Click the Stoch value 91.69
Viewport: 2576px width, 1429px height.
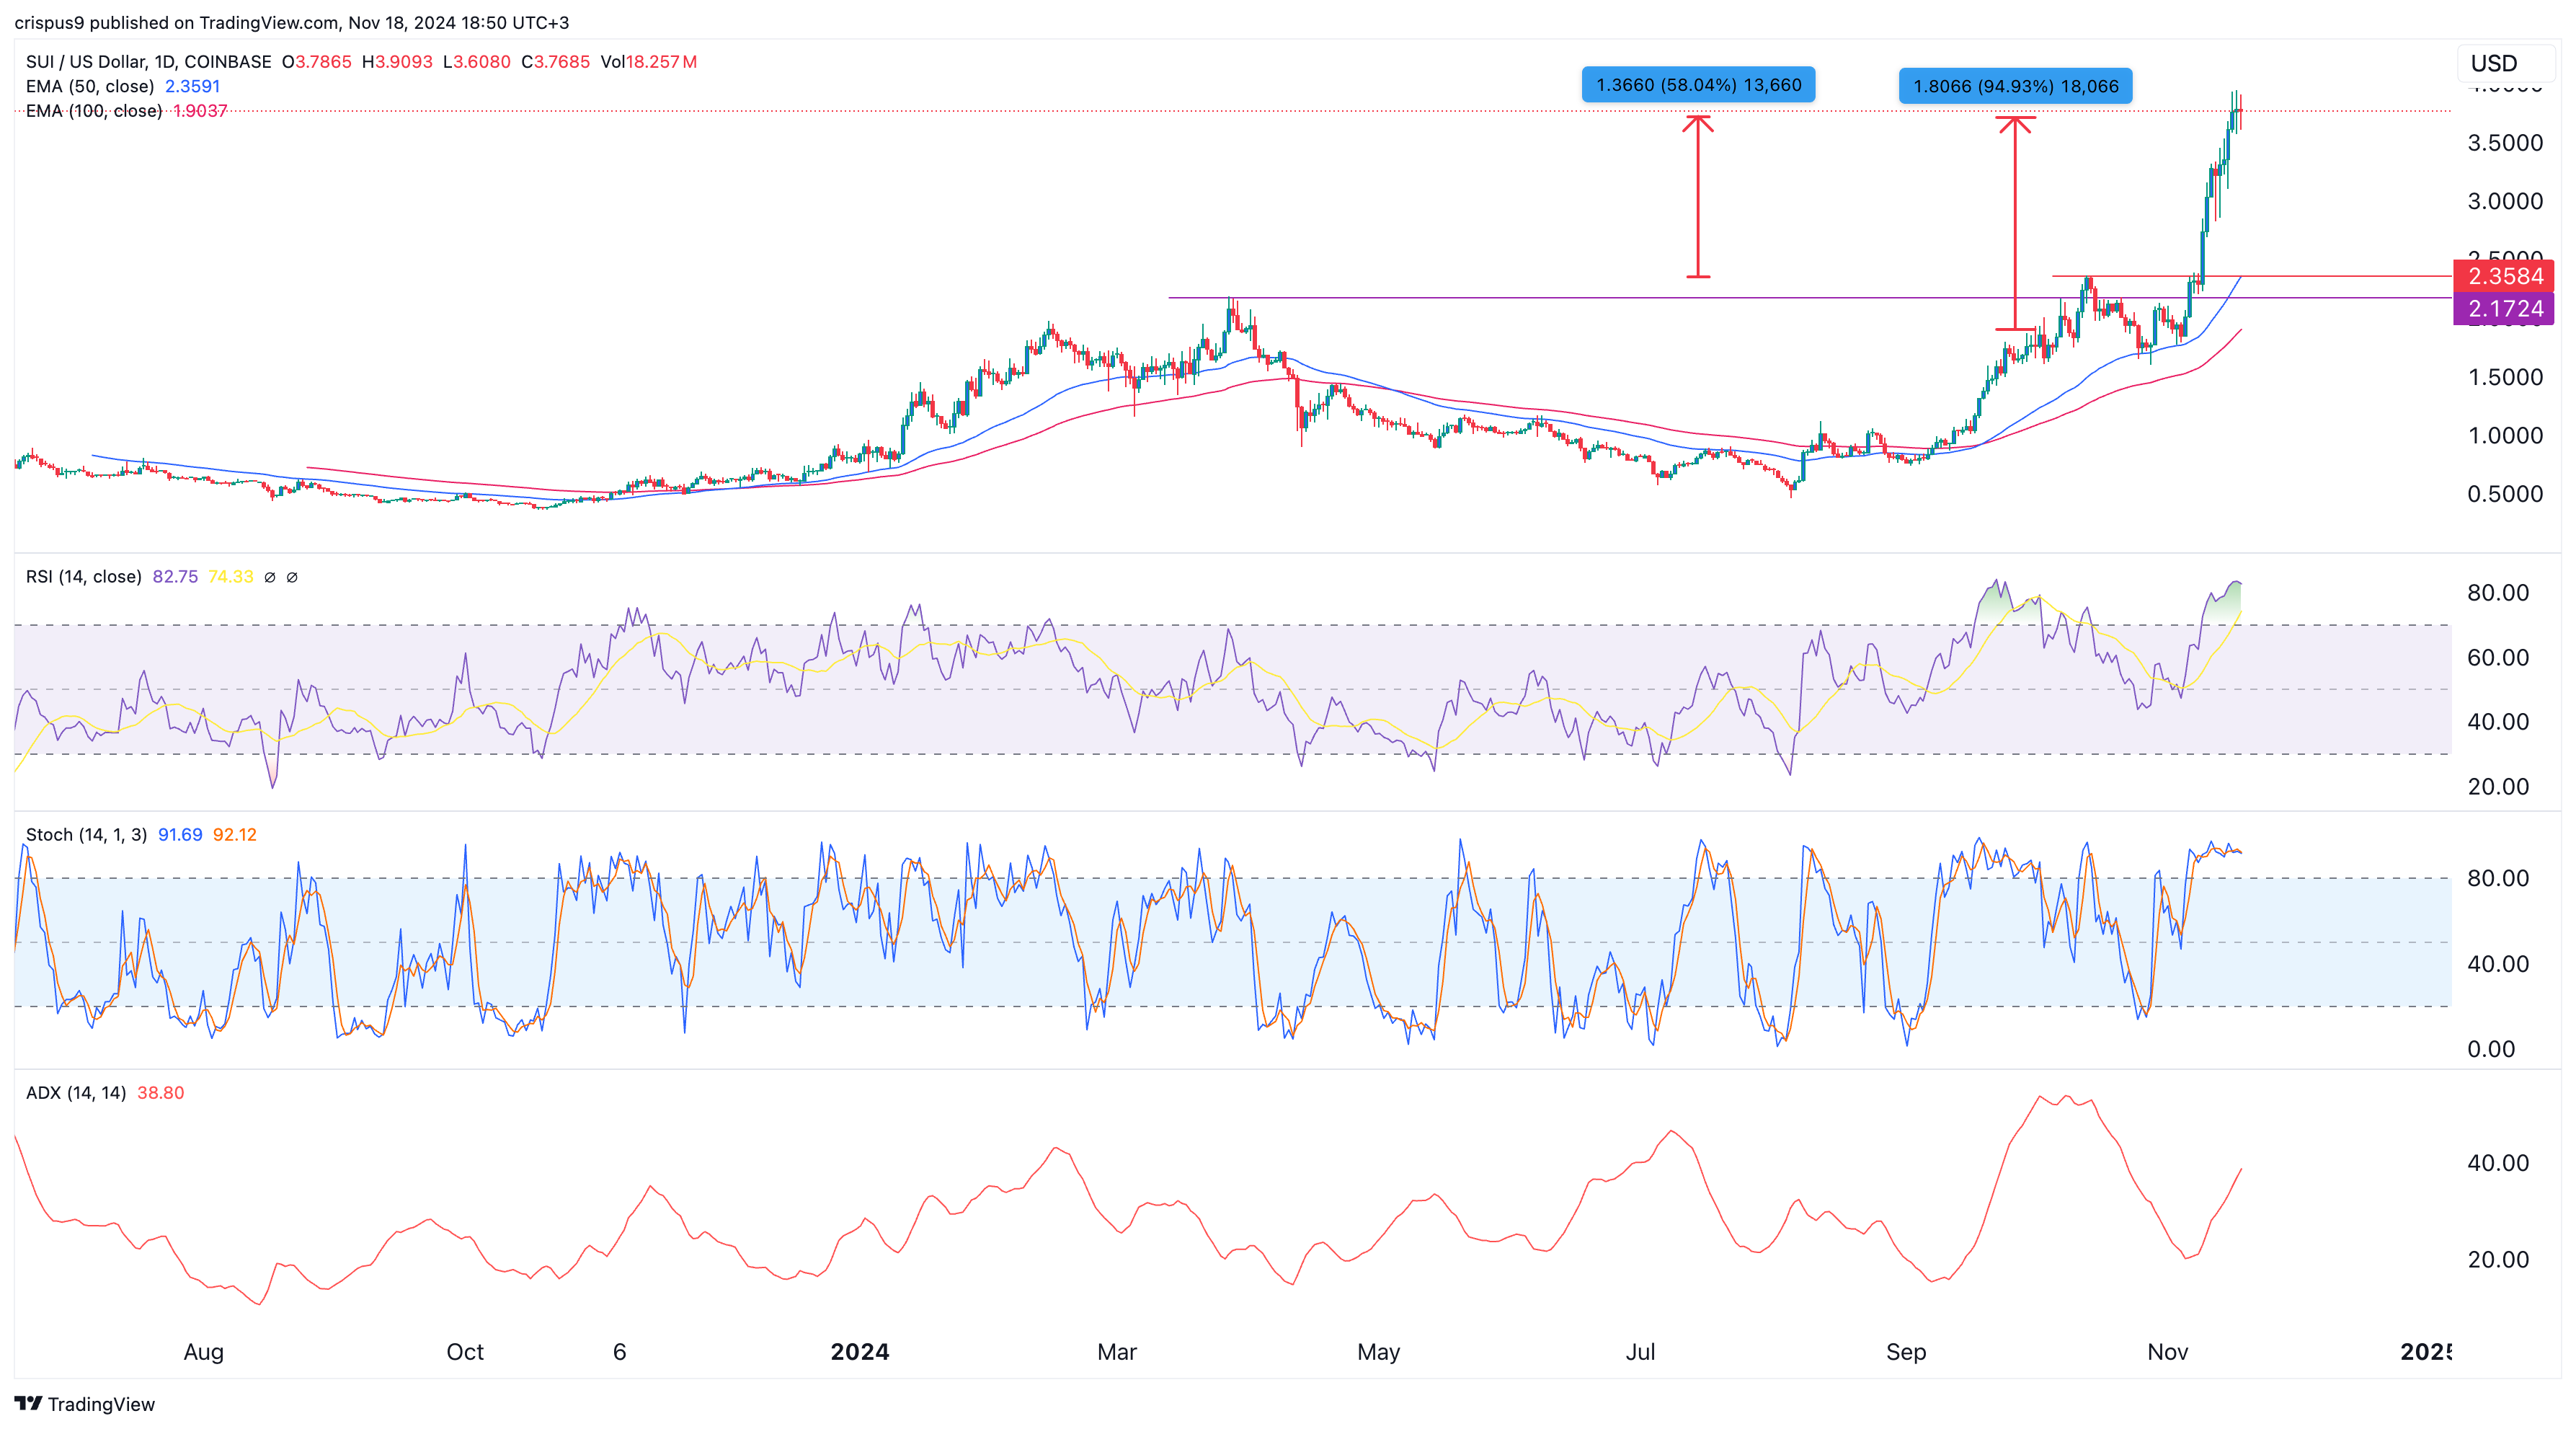[x=180, y=835]
